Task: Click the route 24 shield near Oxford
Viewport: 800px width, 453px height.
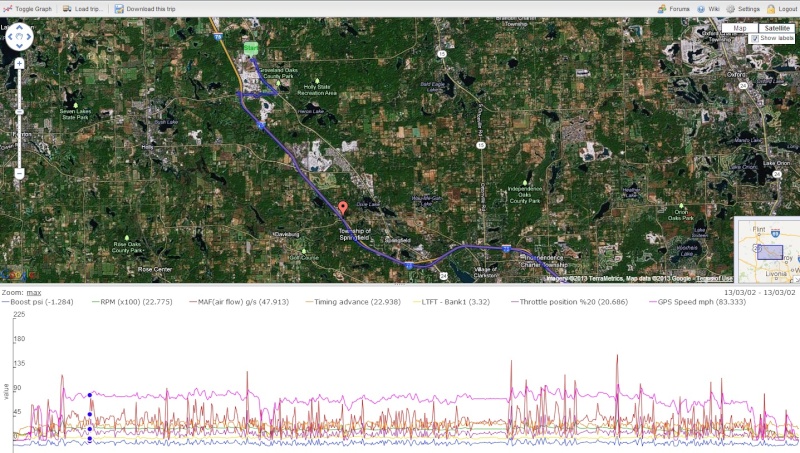Action: [743, 86]
